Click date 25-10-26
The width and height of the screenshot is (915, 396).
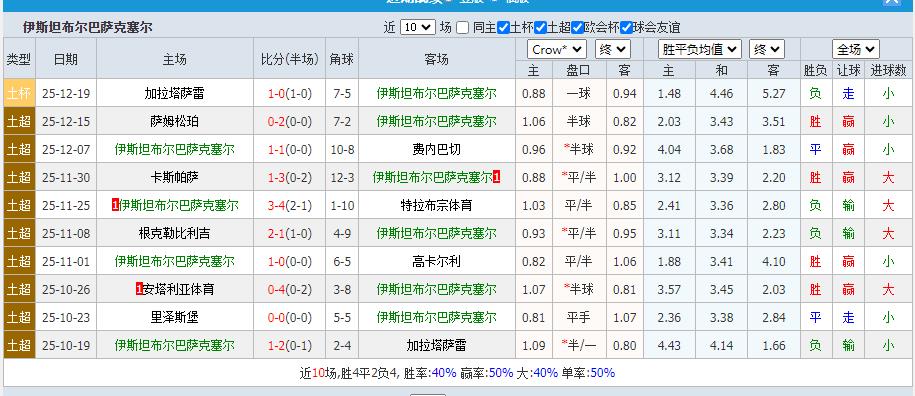tap(66, 289)
